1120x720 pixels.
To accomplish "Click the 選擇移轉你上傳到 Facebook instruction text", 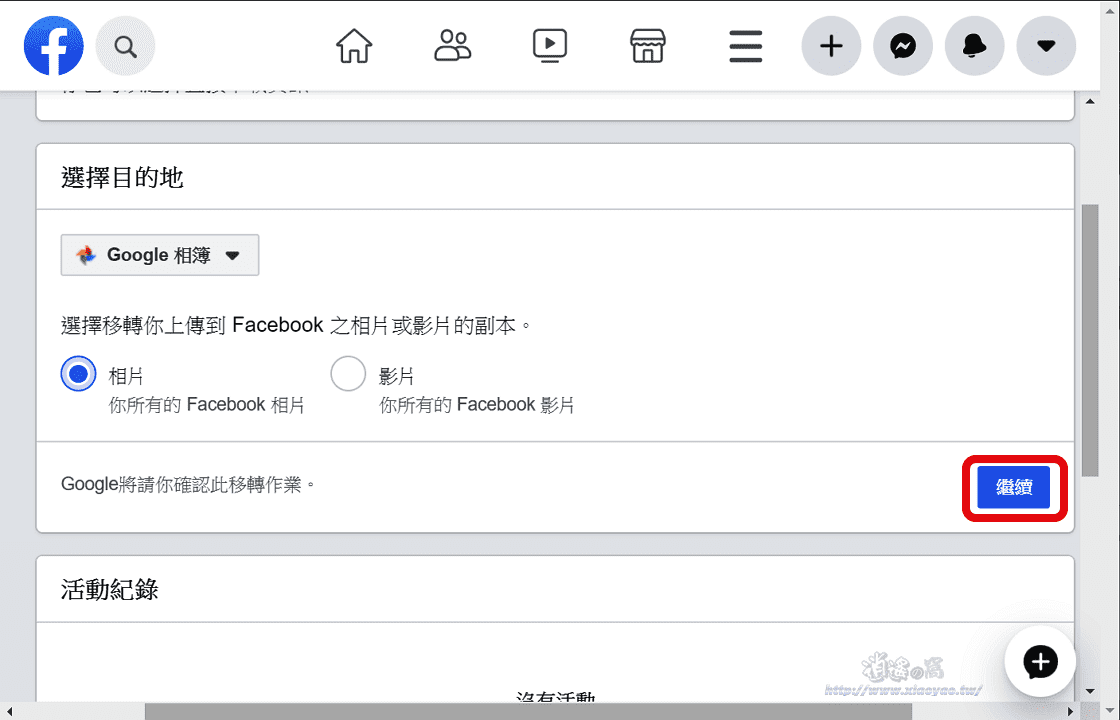I will click(296, 326).
